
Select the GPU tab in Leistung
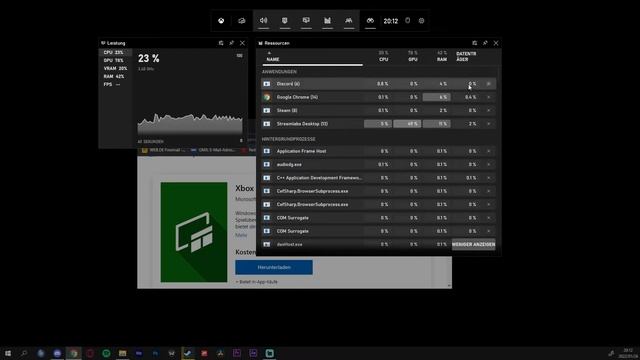pyautogui.click(x=115, y=60)
